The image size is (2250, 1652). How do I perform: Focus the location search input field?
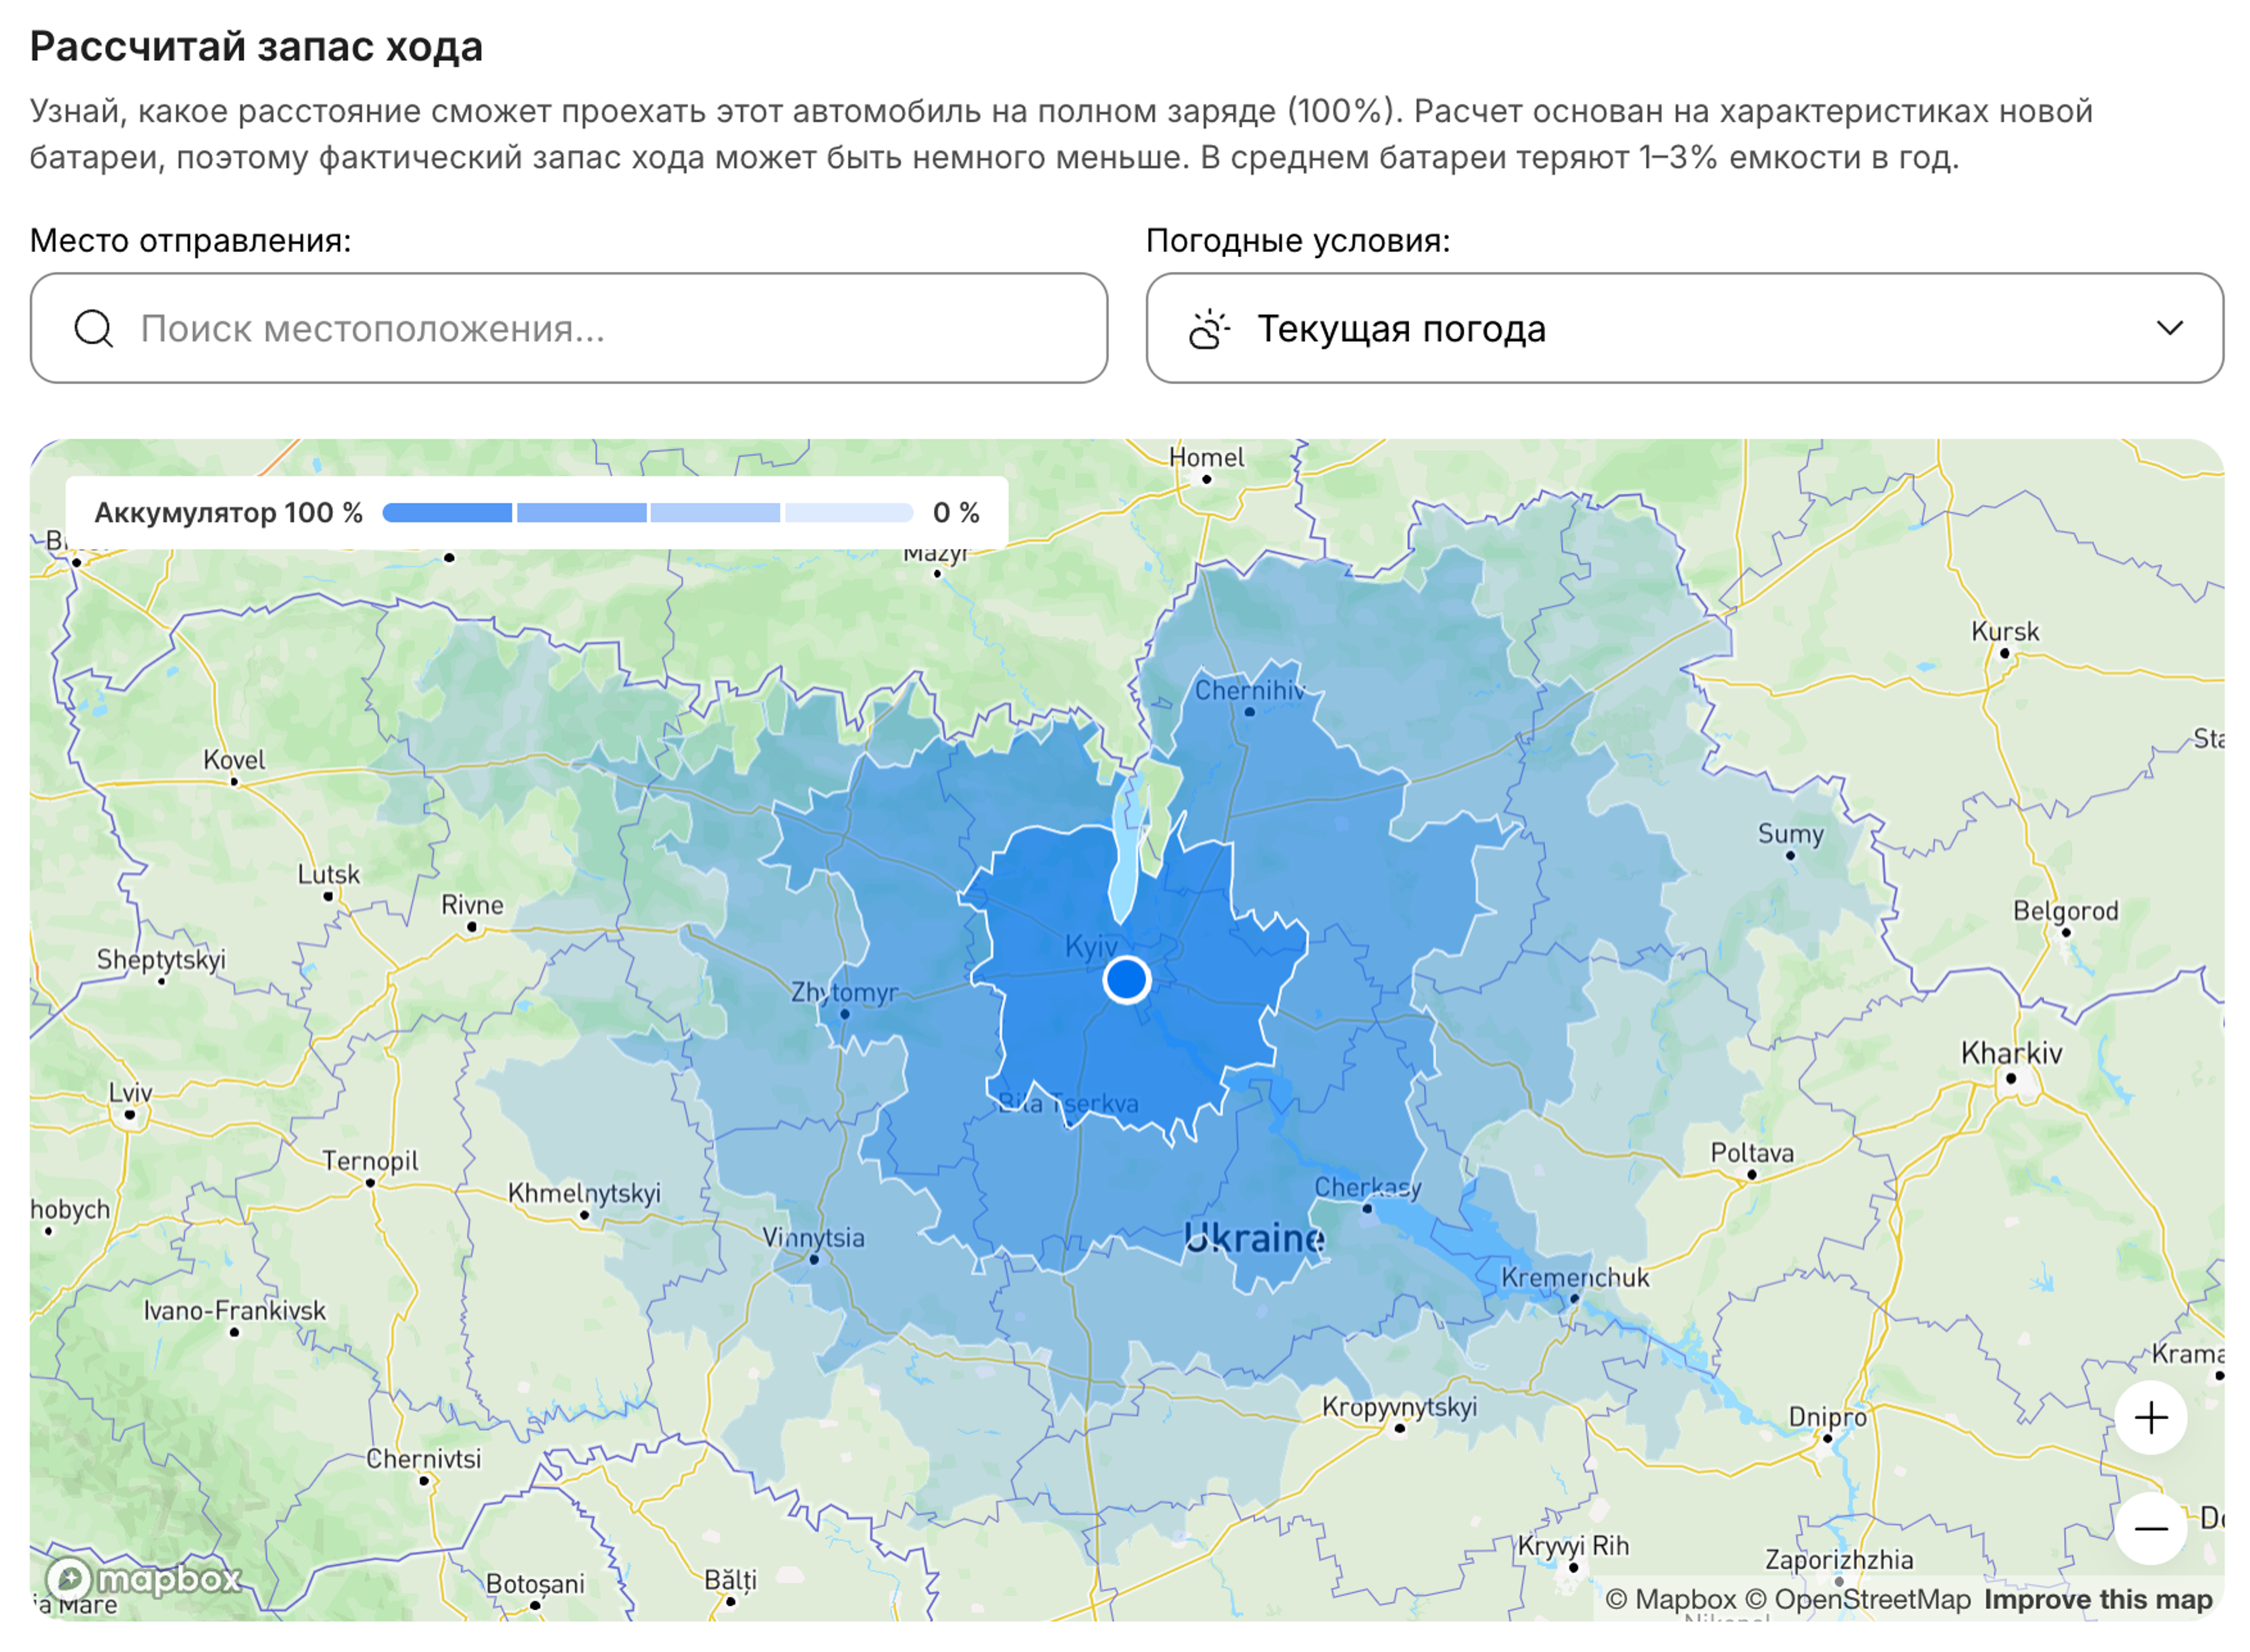click(569, 328)
